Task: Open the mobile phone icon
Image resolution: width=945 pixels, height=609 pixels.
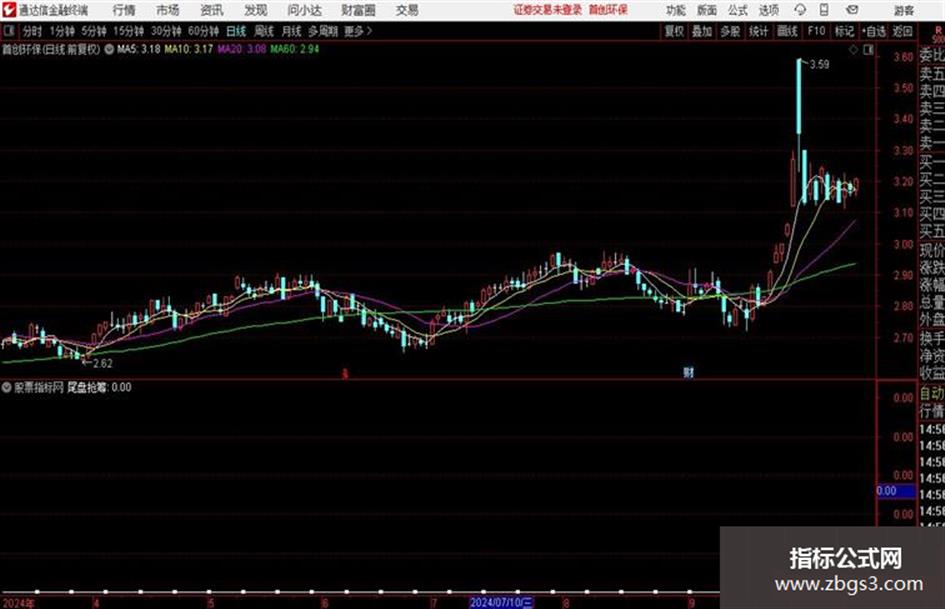Action: coord(824,10)
